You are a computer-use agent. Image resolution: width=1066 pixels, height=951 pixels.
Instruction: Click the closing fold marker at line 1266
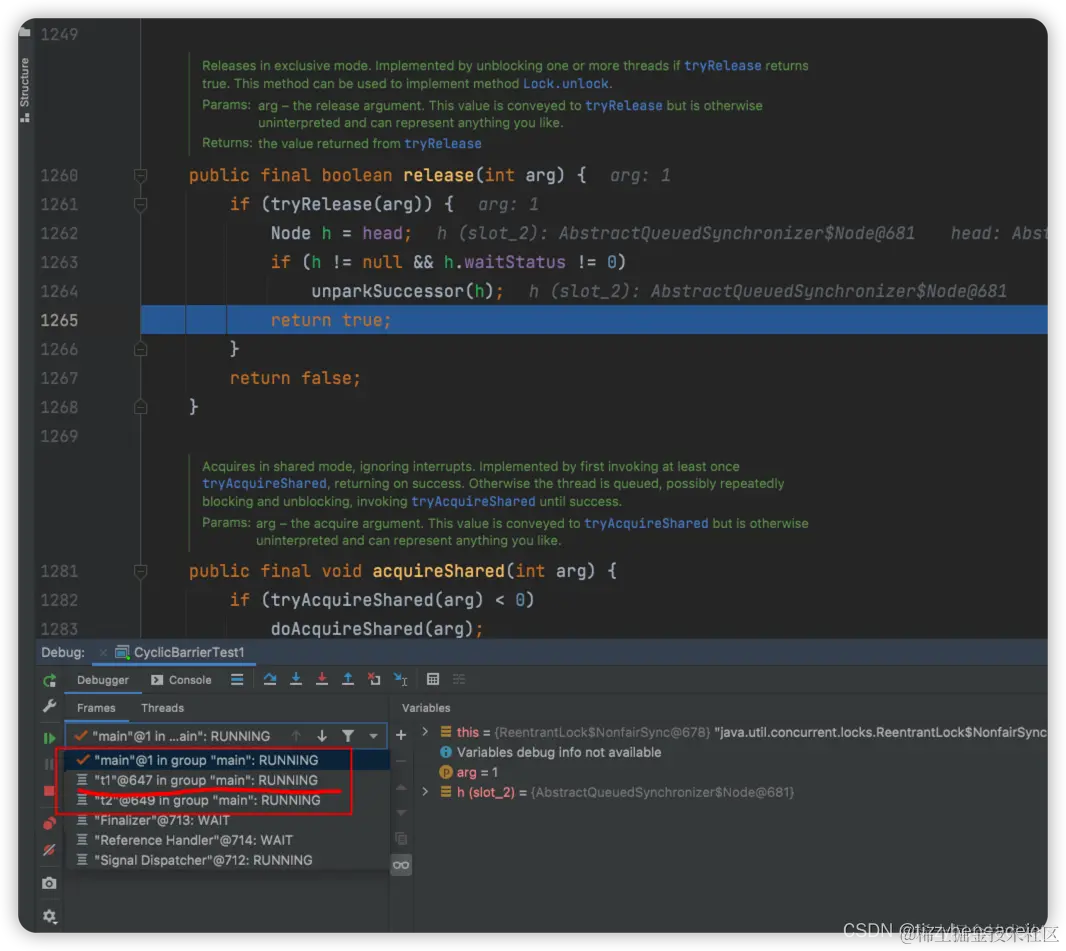point(140,349)
